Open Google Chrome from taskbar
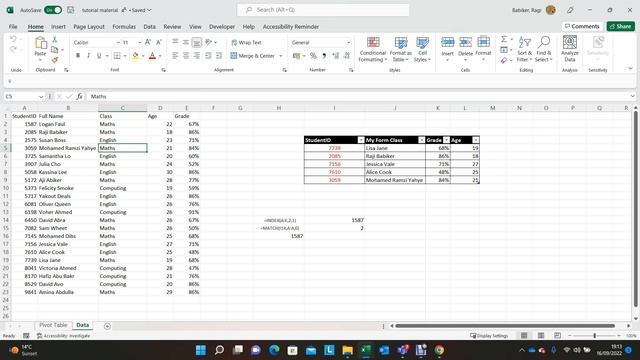 point(439,350)
